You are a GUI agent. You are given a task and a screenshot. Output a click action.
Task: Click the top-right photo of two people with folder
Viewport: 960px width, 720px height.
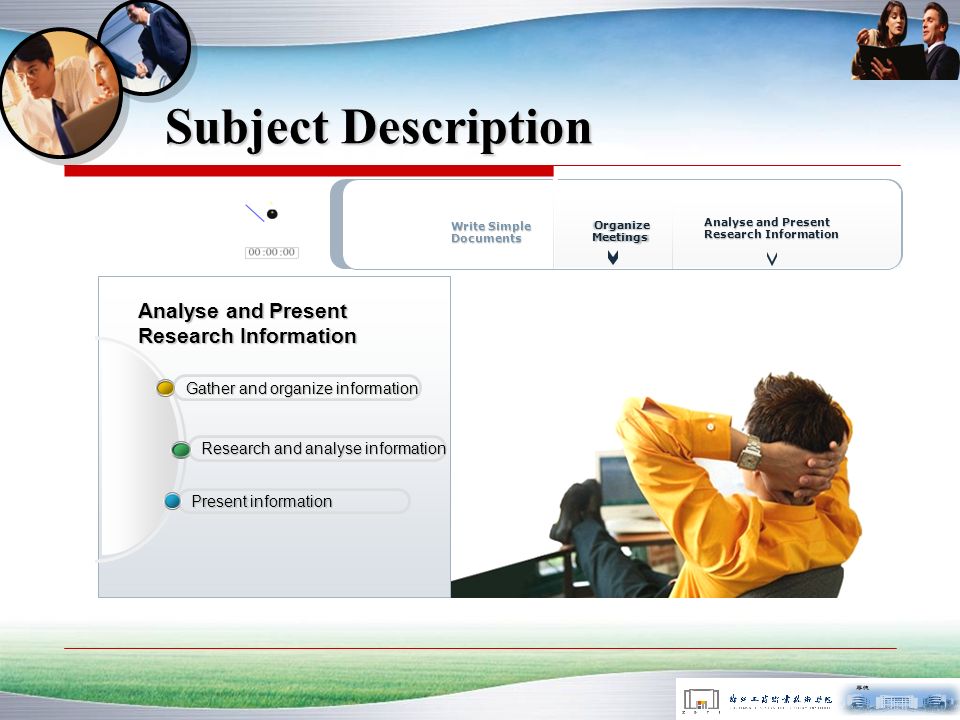(905, 40)
